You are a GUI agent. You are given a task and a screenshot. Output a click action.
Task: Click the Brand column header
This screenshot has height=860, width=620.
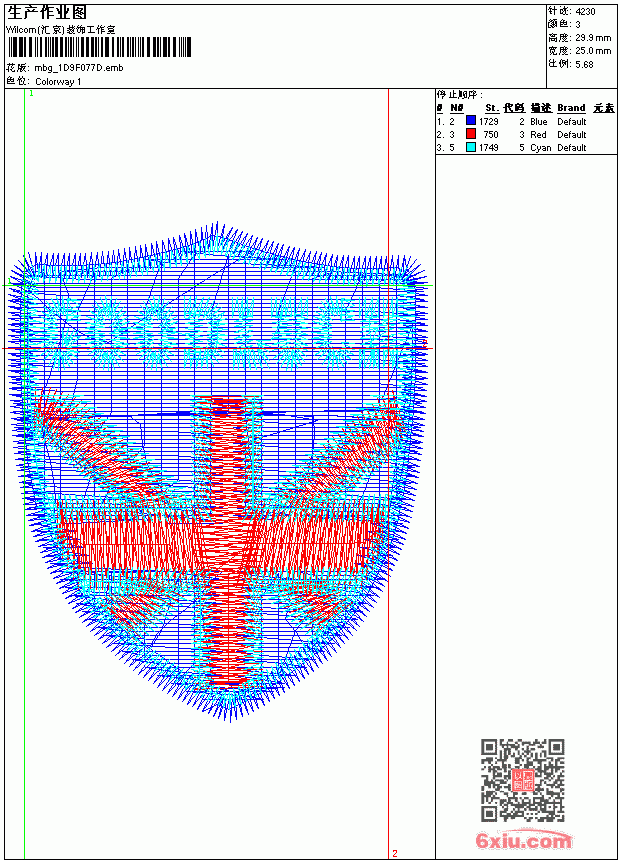pyautogui.click(x=571, y=108)
